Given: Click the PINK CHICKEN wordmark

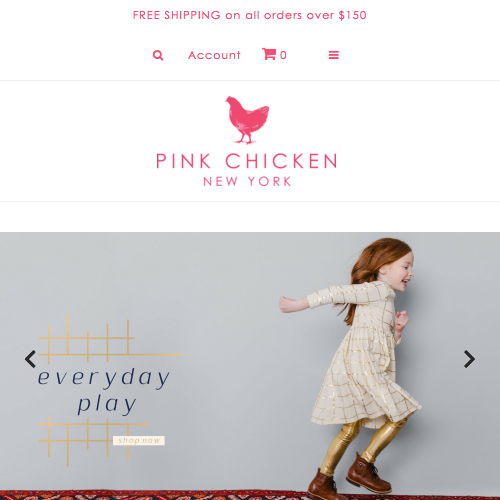Looking at the screenshot, I should [x=247, y=161].
